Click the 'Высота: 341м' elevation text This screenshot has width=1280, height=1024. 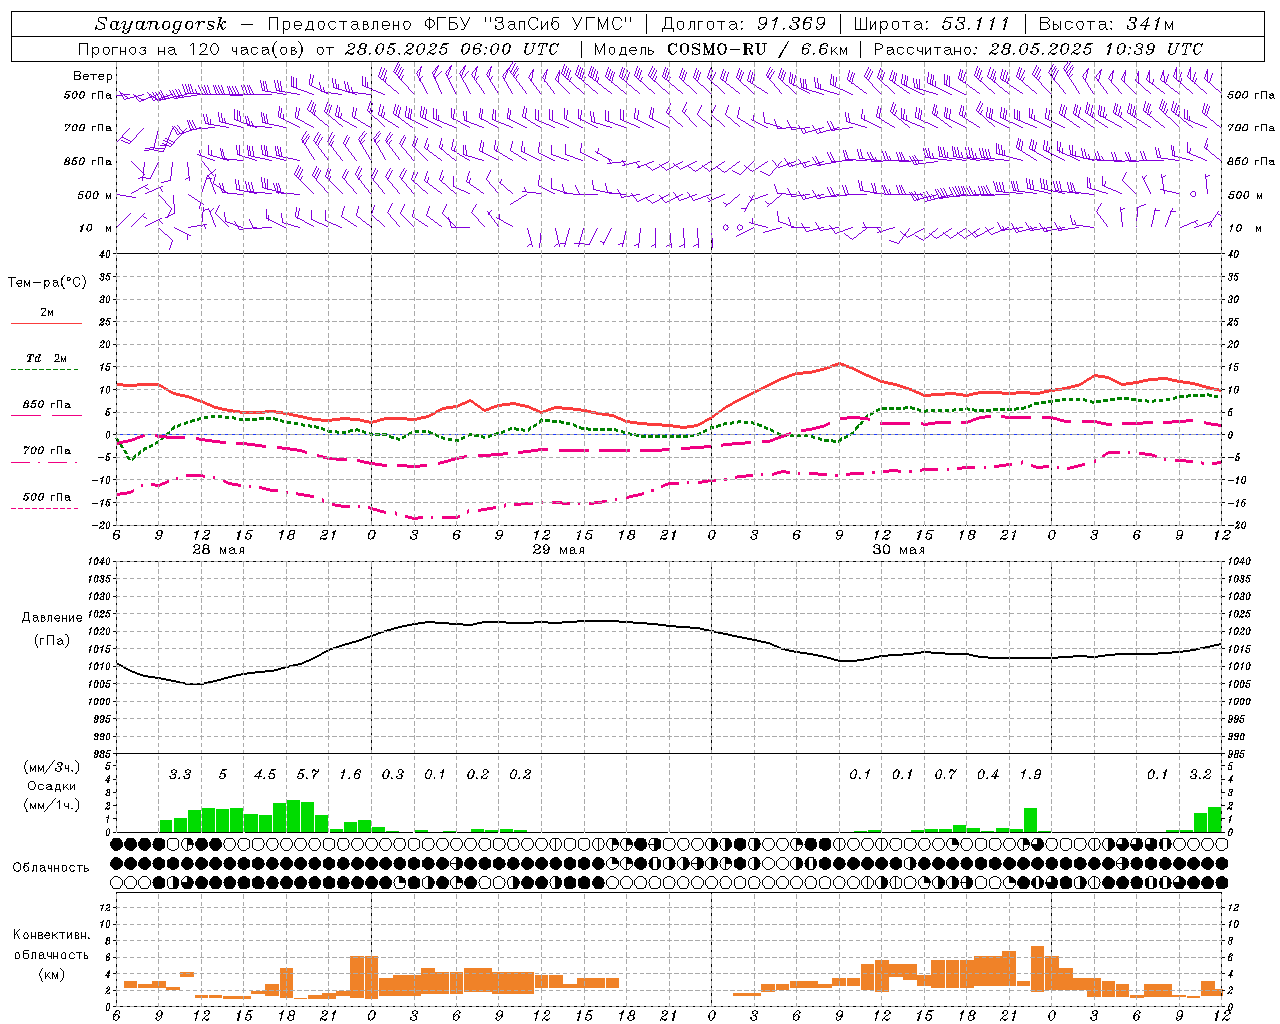1106,24
